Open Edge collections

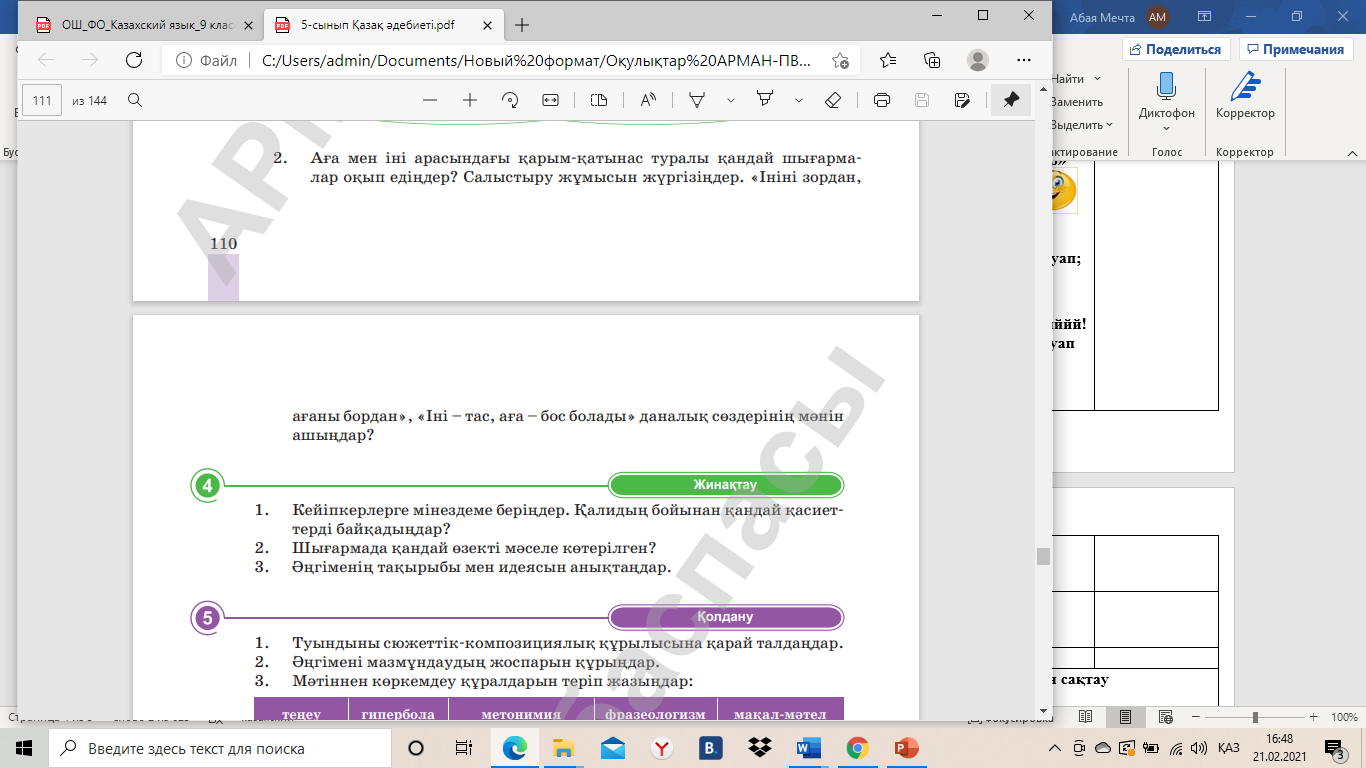(x=932, y=60)
